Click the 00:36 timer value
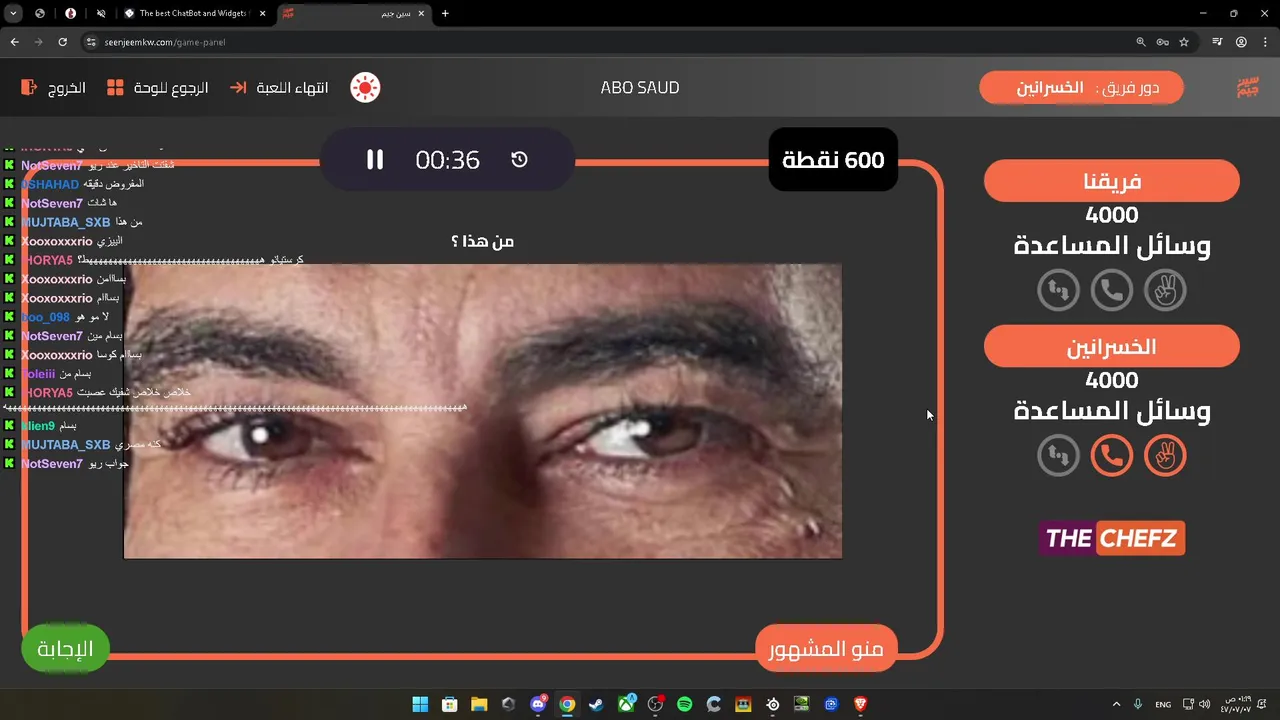Viewport: 1280px width, 720px height. point(447,160)
